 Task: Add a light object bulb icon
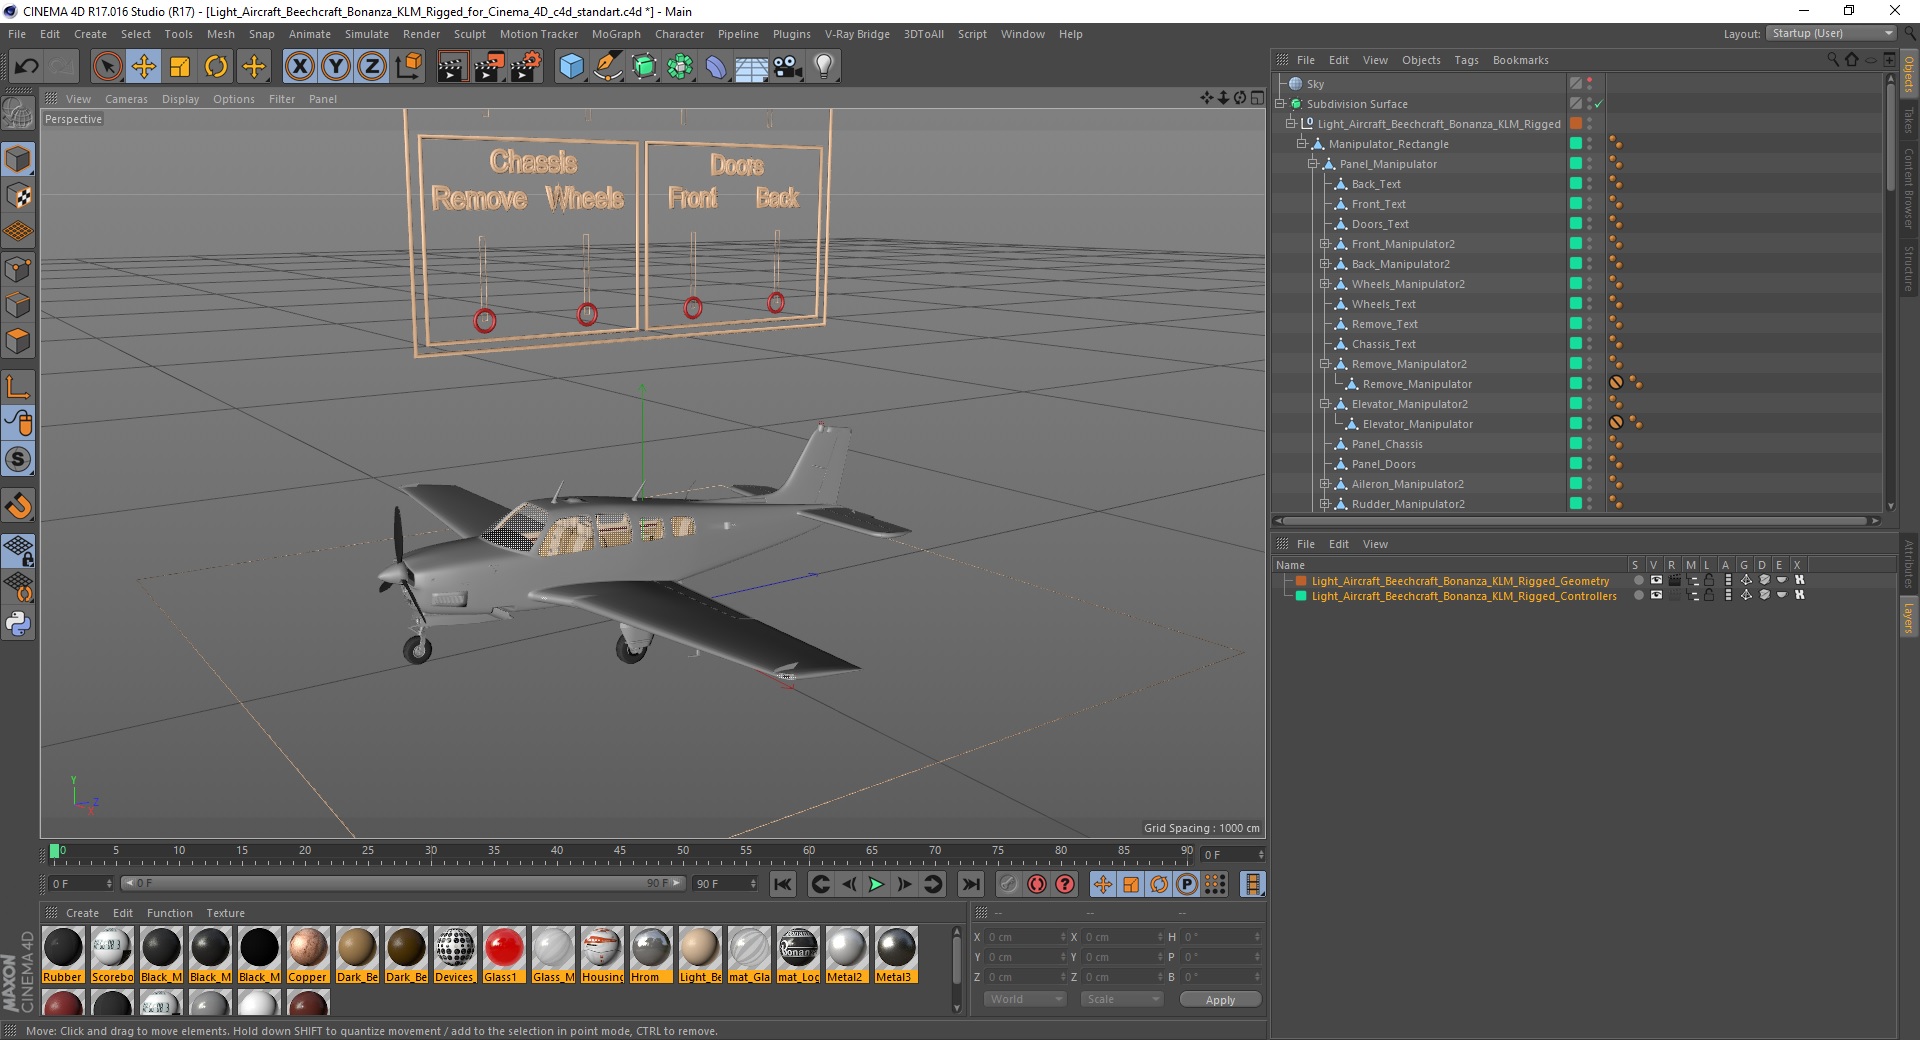tap(824, 67)
